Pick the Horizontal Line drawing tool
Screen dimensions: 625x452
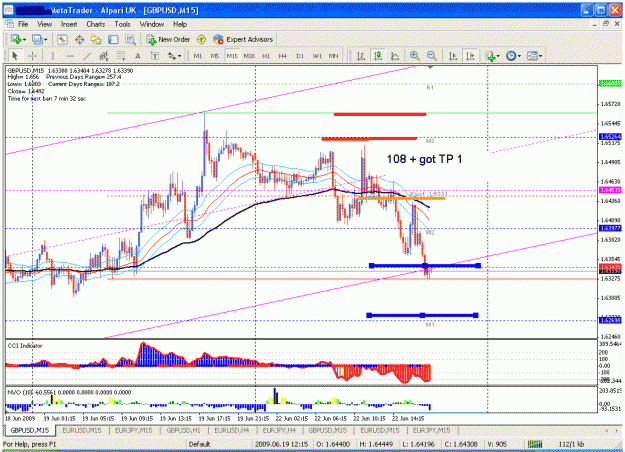pos(70,56)
